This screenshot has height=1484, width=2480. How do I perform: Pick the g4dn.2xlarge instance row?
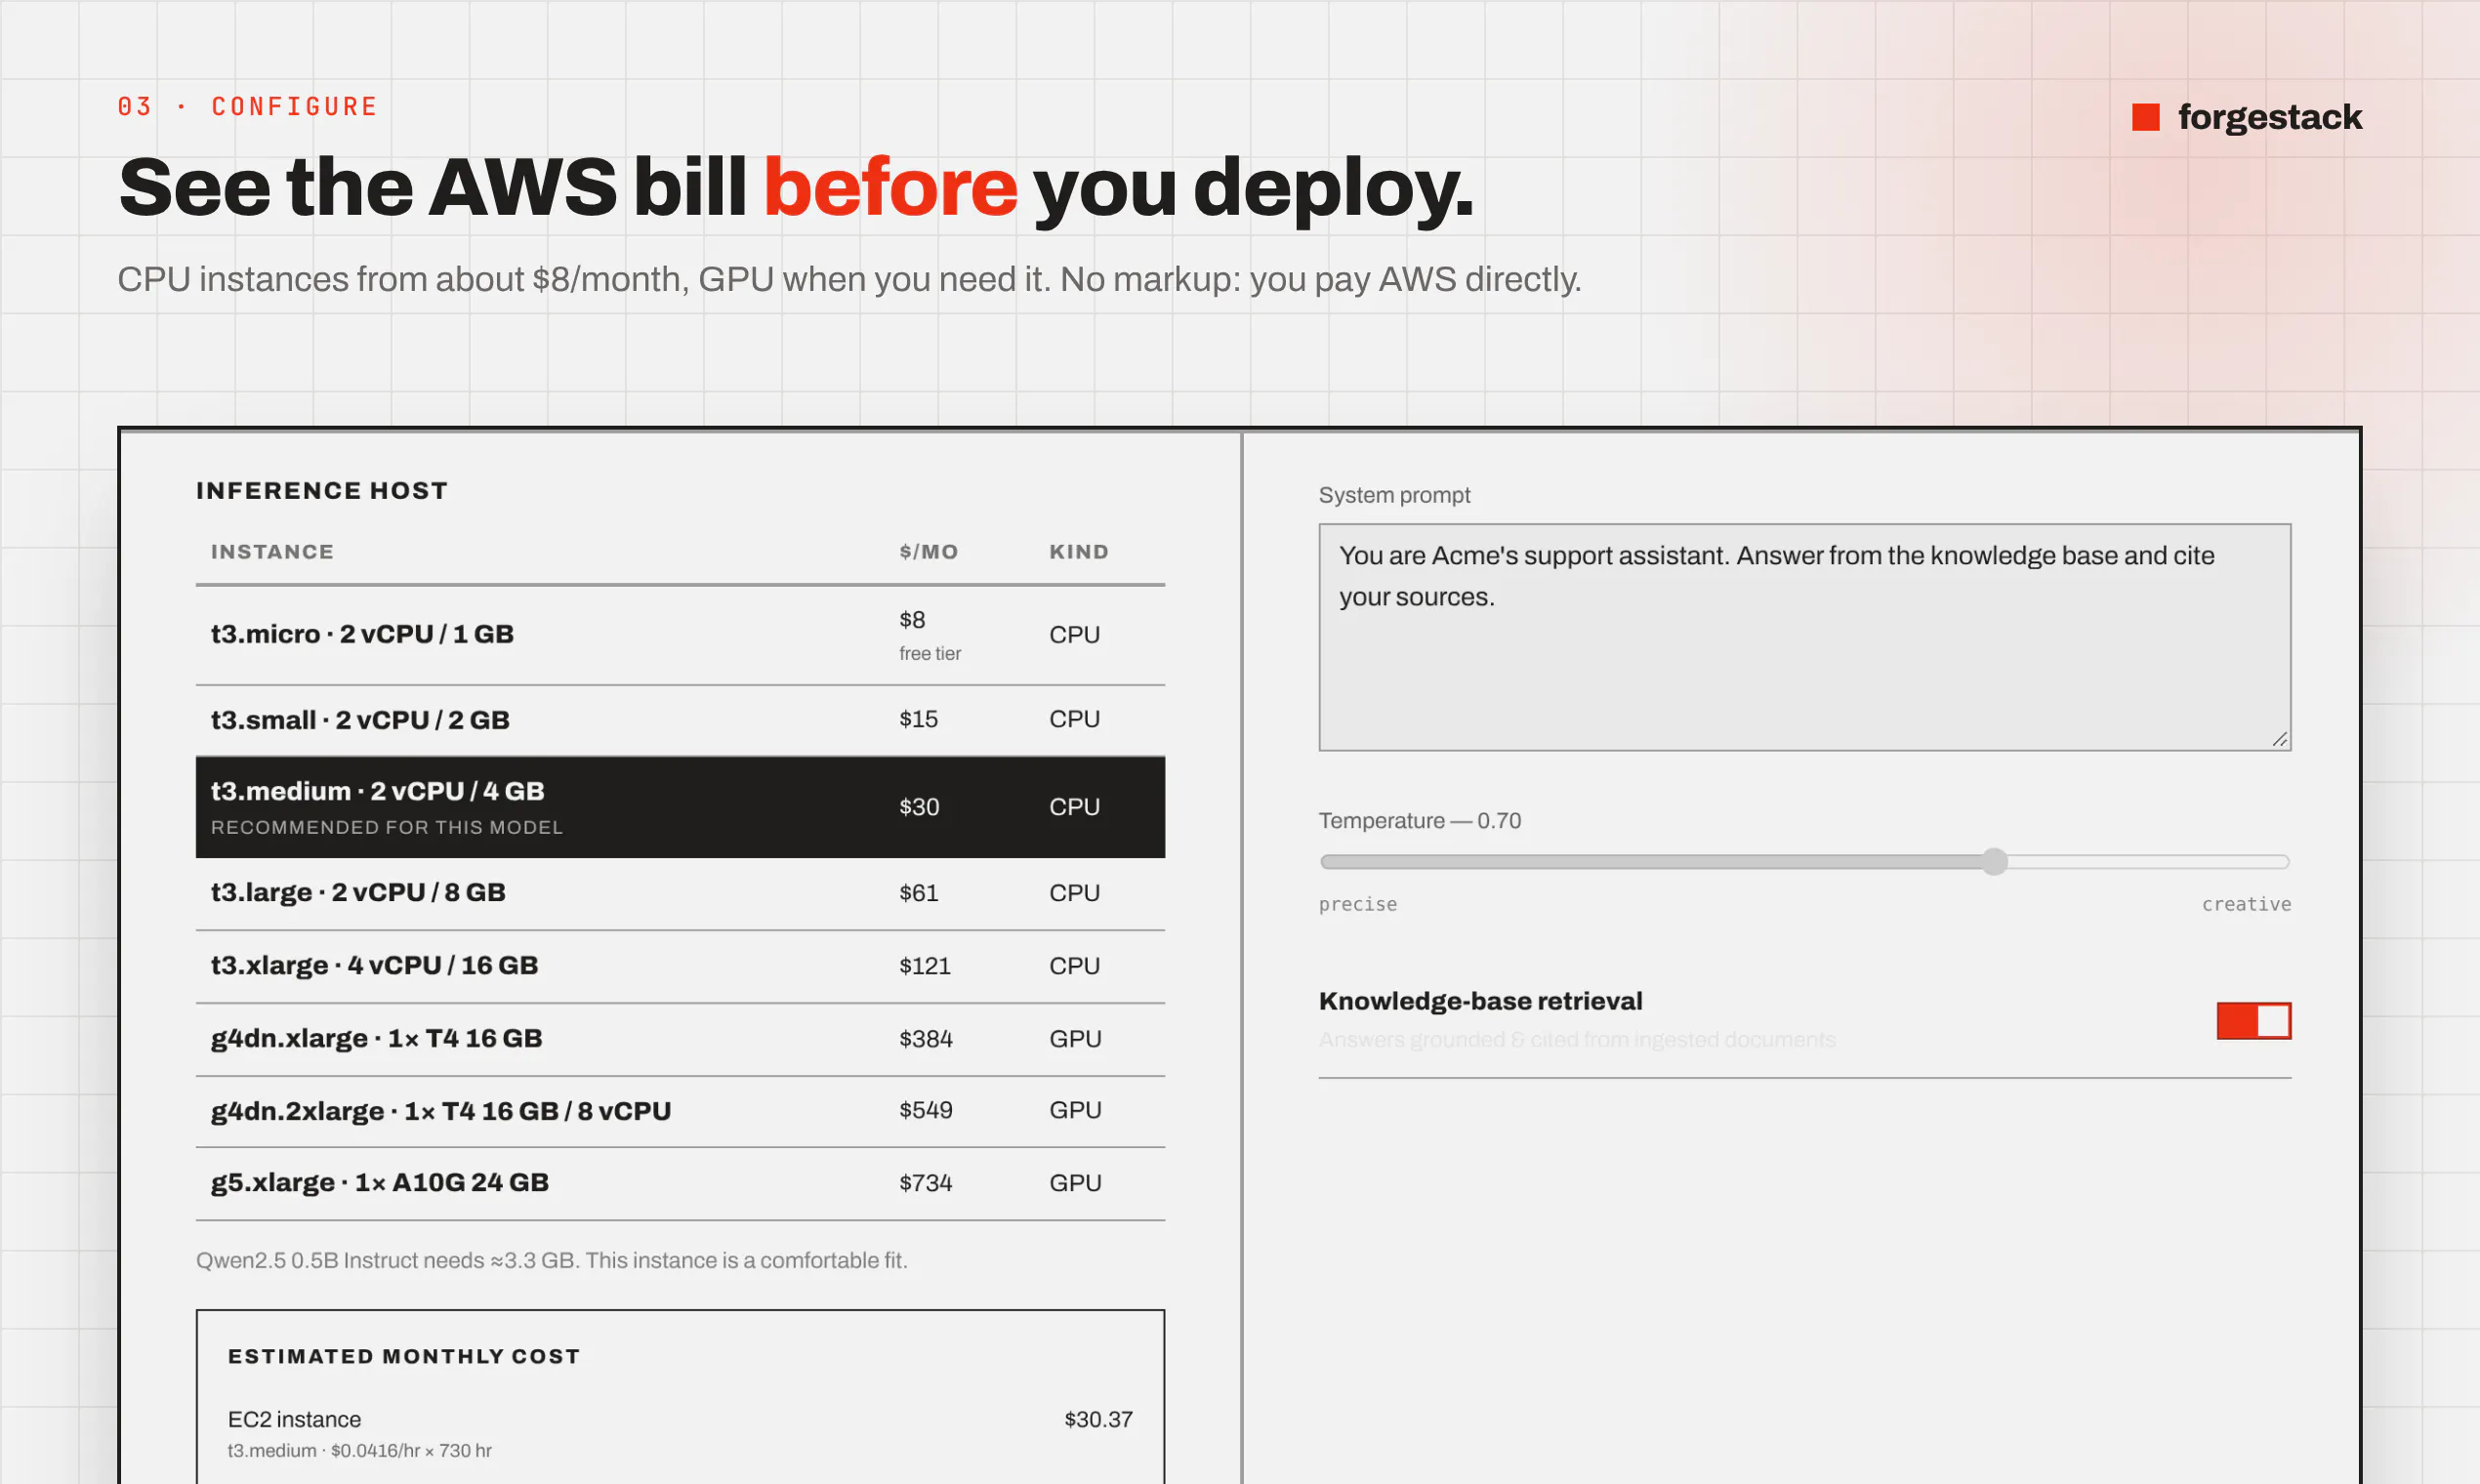680,1111
